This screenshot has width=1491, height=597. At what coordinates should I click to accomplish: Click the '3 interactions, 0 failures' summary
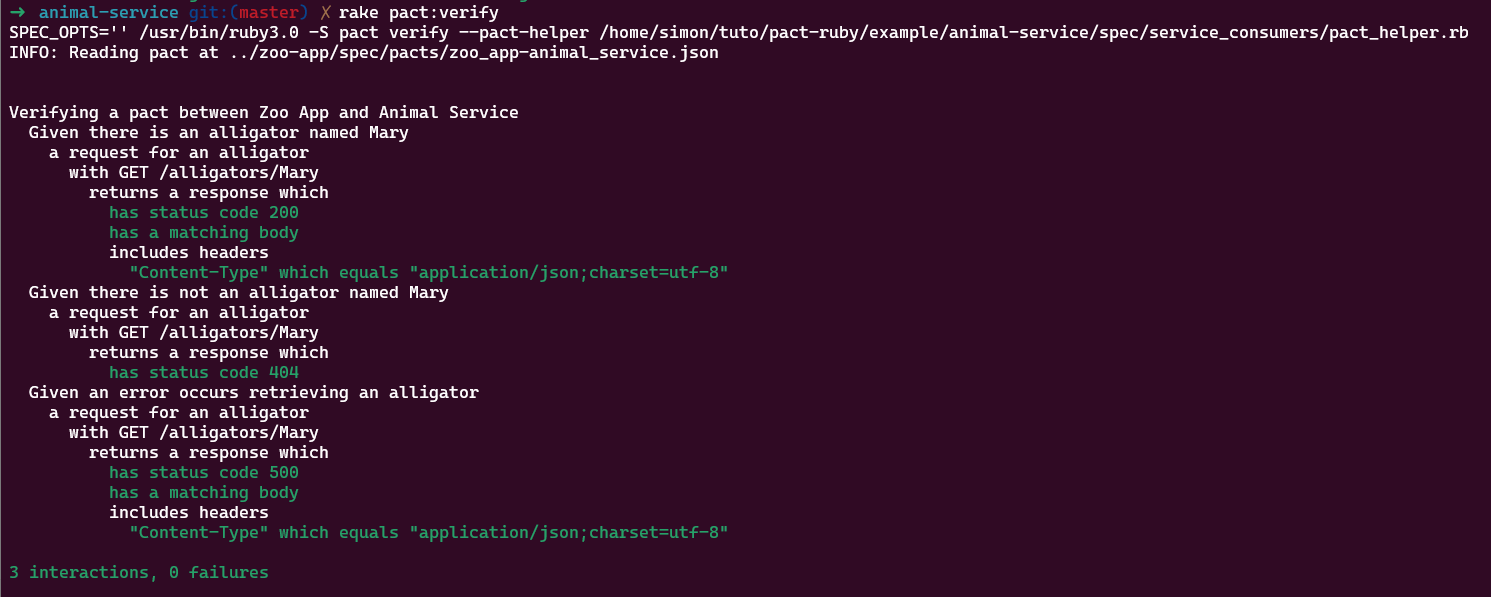coord(139,573)
